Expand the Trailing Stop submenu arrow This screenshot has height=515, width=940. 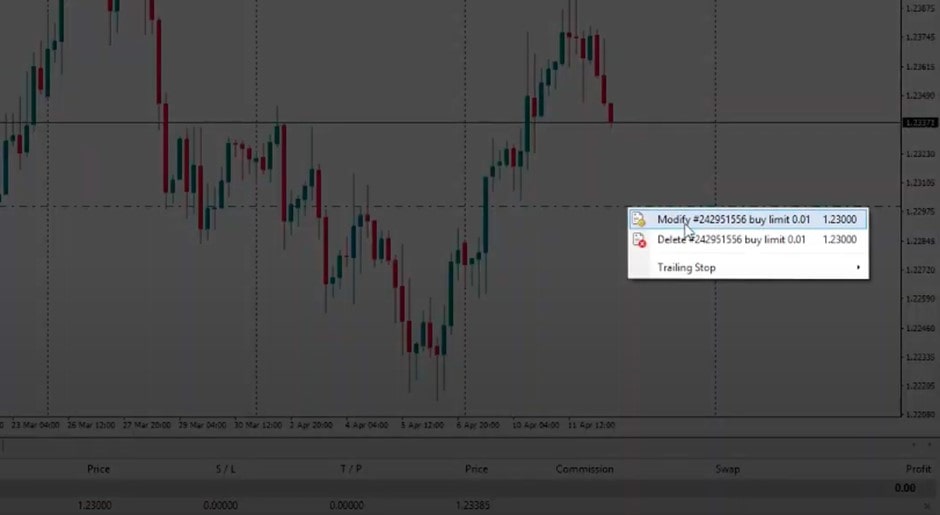coord(858,268)
